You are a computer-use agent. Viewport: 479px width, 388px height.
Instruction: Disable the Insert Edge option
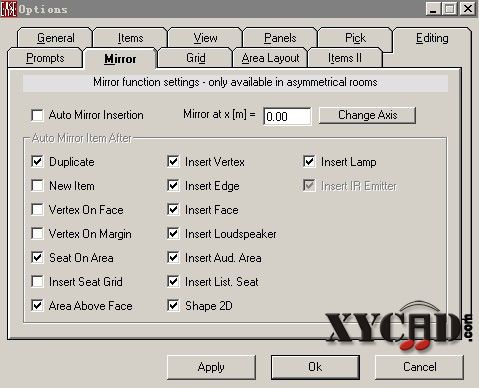coord(173,186)
